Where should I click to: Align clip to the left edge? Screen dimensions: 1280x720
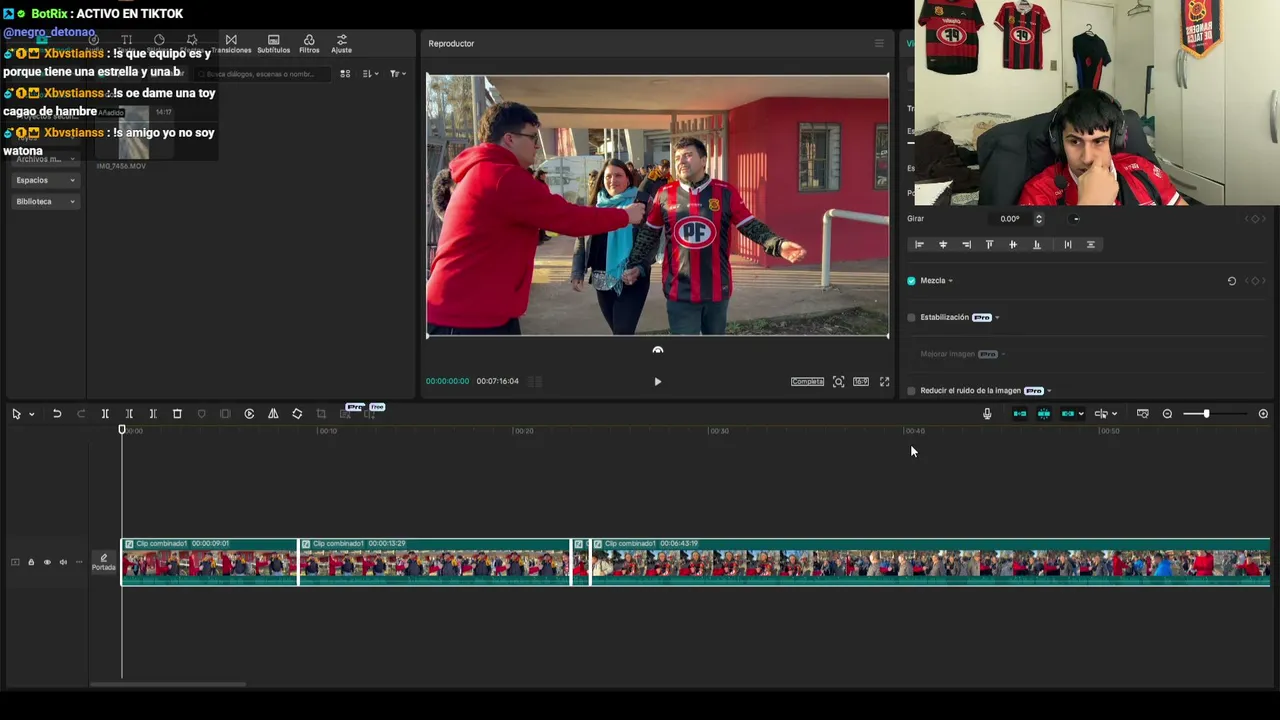919,245
